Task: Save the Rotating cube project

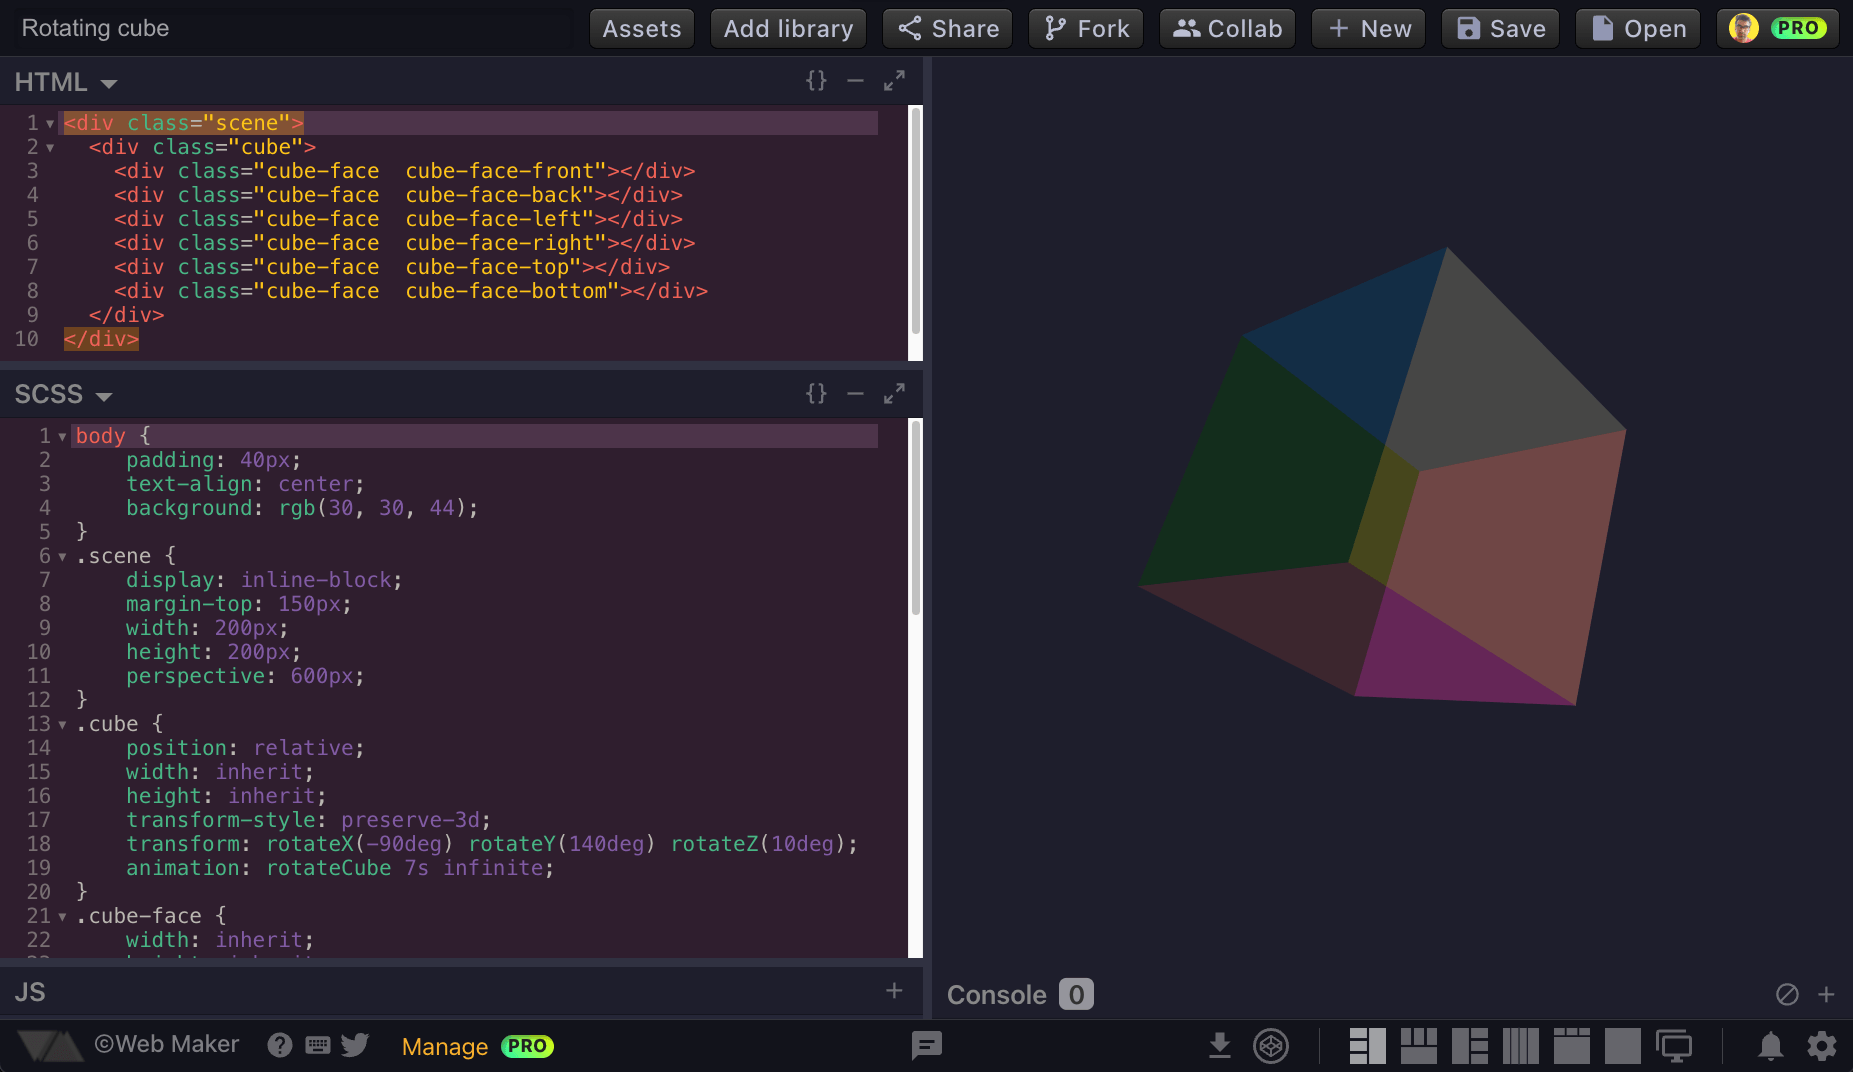Action: tap(1499, 28)
